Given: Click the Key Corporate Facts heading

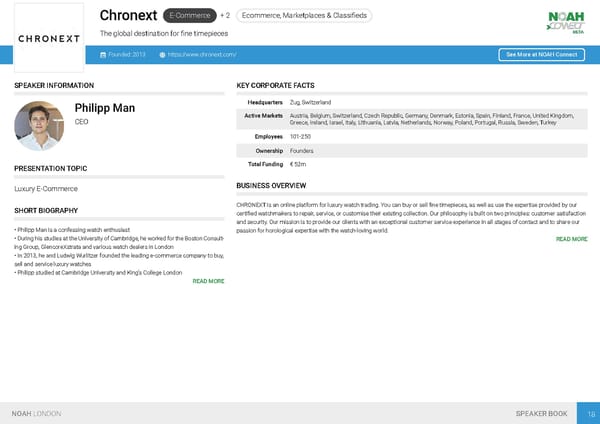Looking at the screenshot, I should click(x=275, y=86).
